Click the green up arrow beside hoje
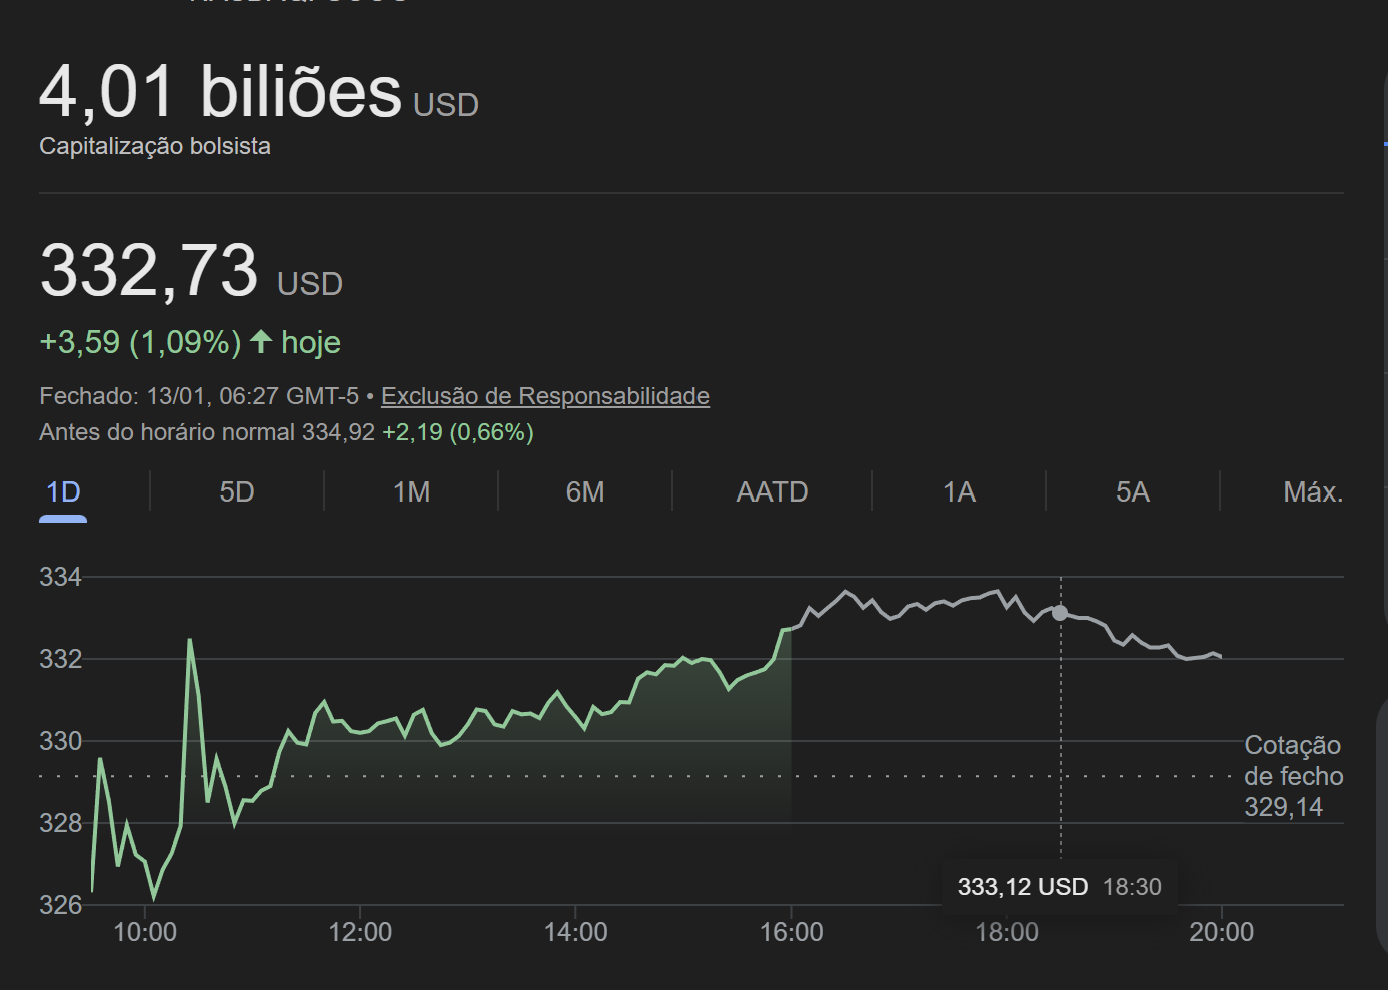The width and height of the screenshot is (1388, 990). 261,342
